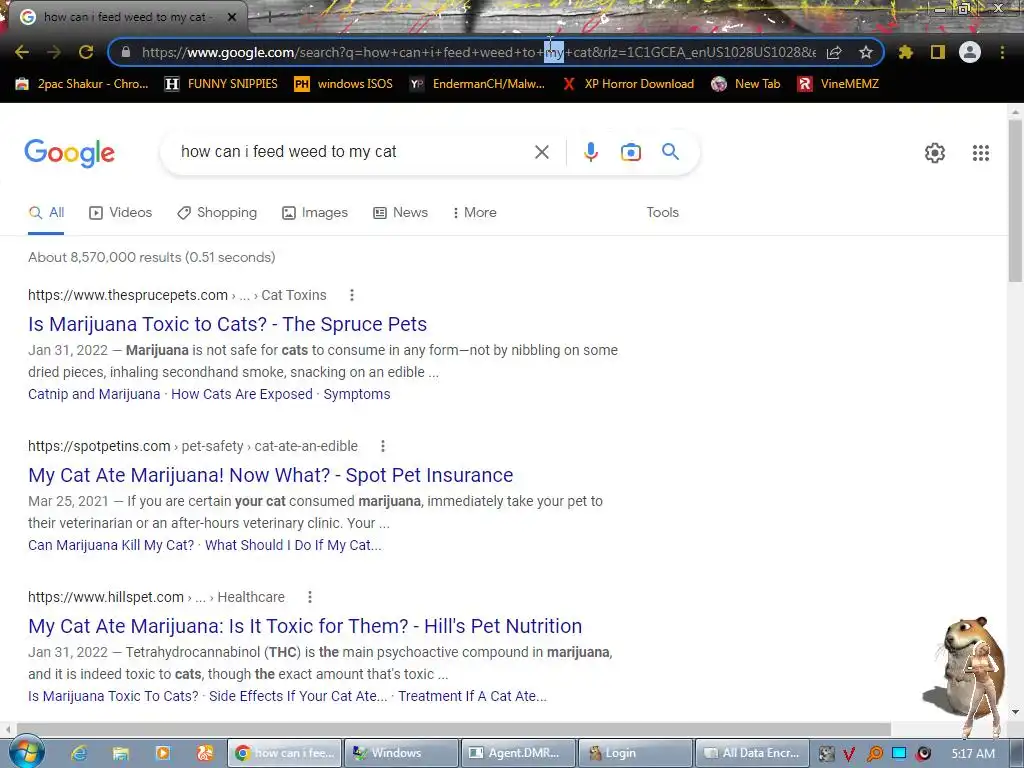Go back to the previous page
The image size is (1024, 768).
coord(22,52)
